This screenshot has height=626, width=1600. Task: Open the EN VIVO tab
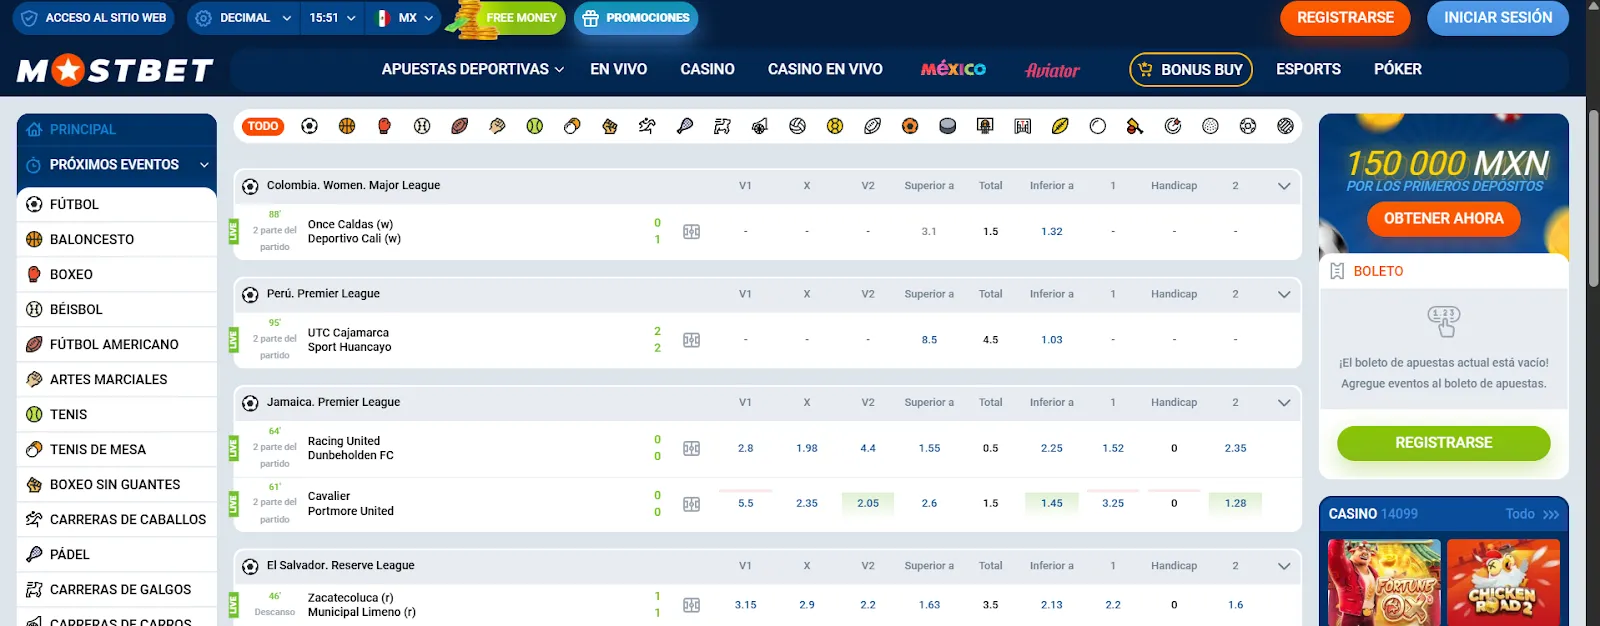(x=618, y=69)
